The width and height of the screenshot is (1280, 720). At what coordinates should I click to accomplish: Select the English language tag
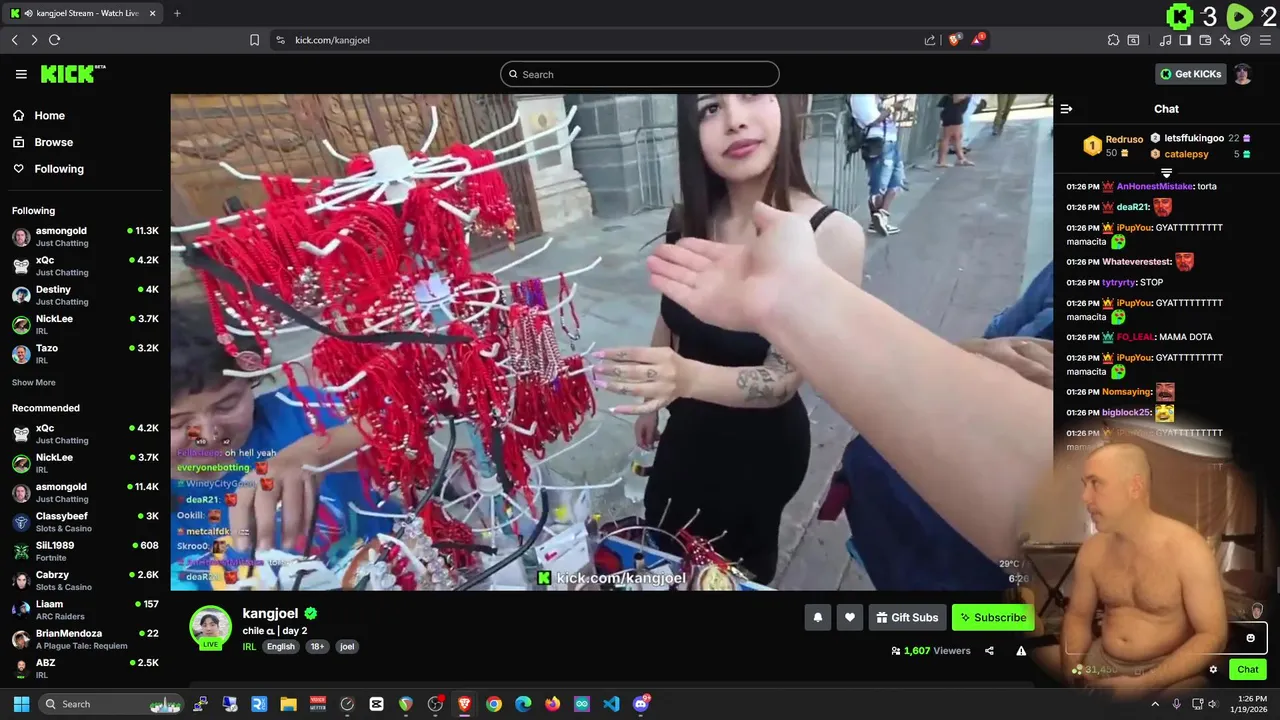tap(281, 646)
